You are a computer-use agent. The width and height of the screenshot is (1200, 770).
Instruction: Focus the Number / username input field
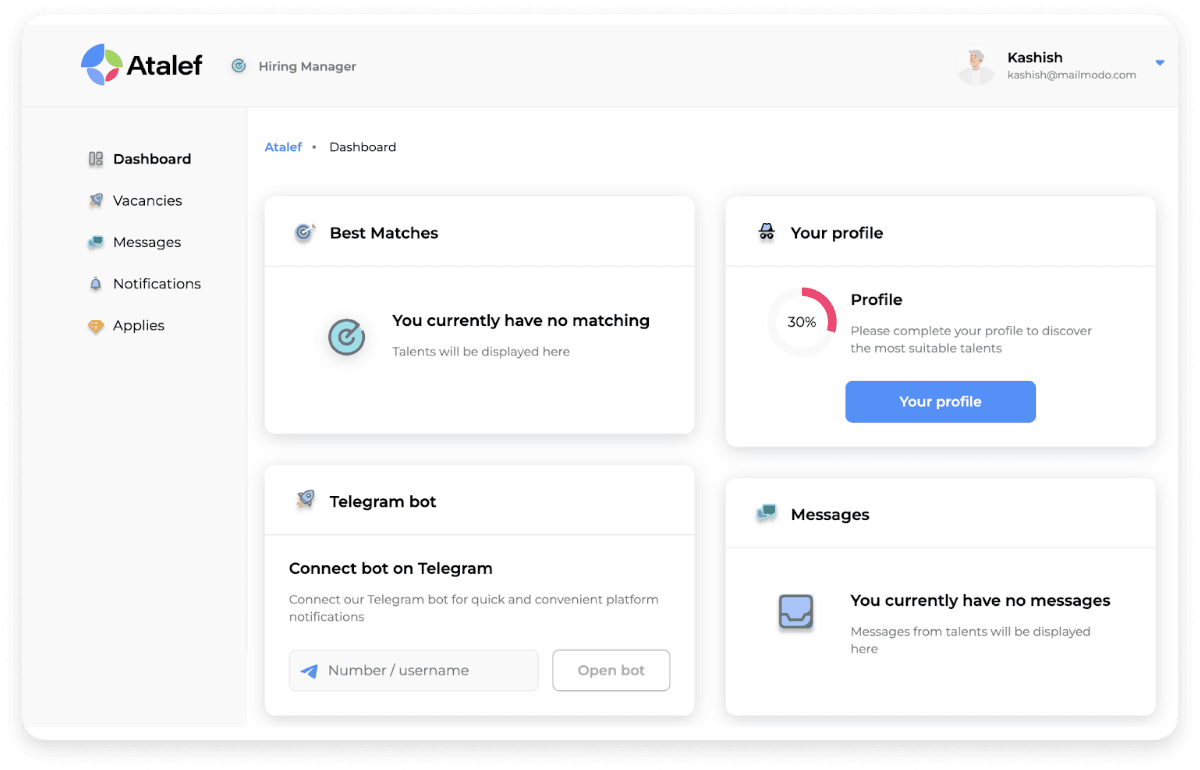point(414,670)
